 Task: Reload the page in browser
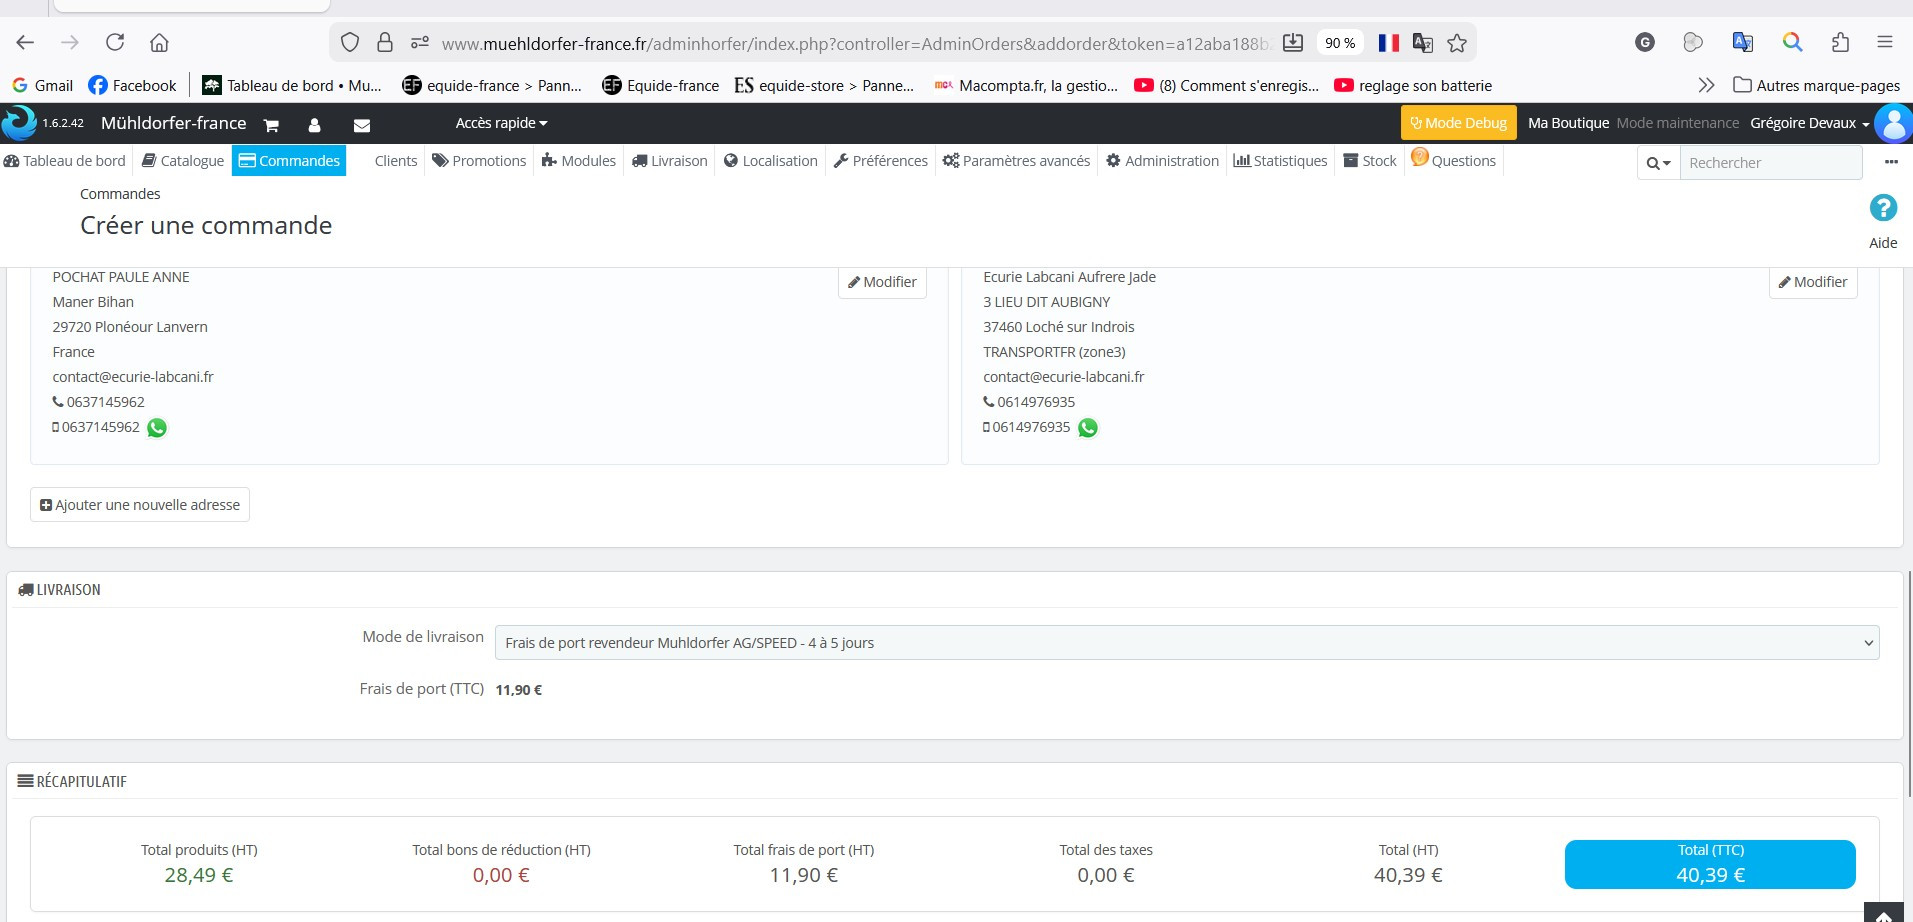(115, 42)
